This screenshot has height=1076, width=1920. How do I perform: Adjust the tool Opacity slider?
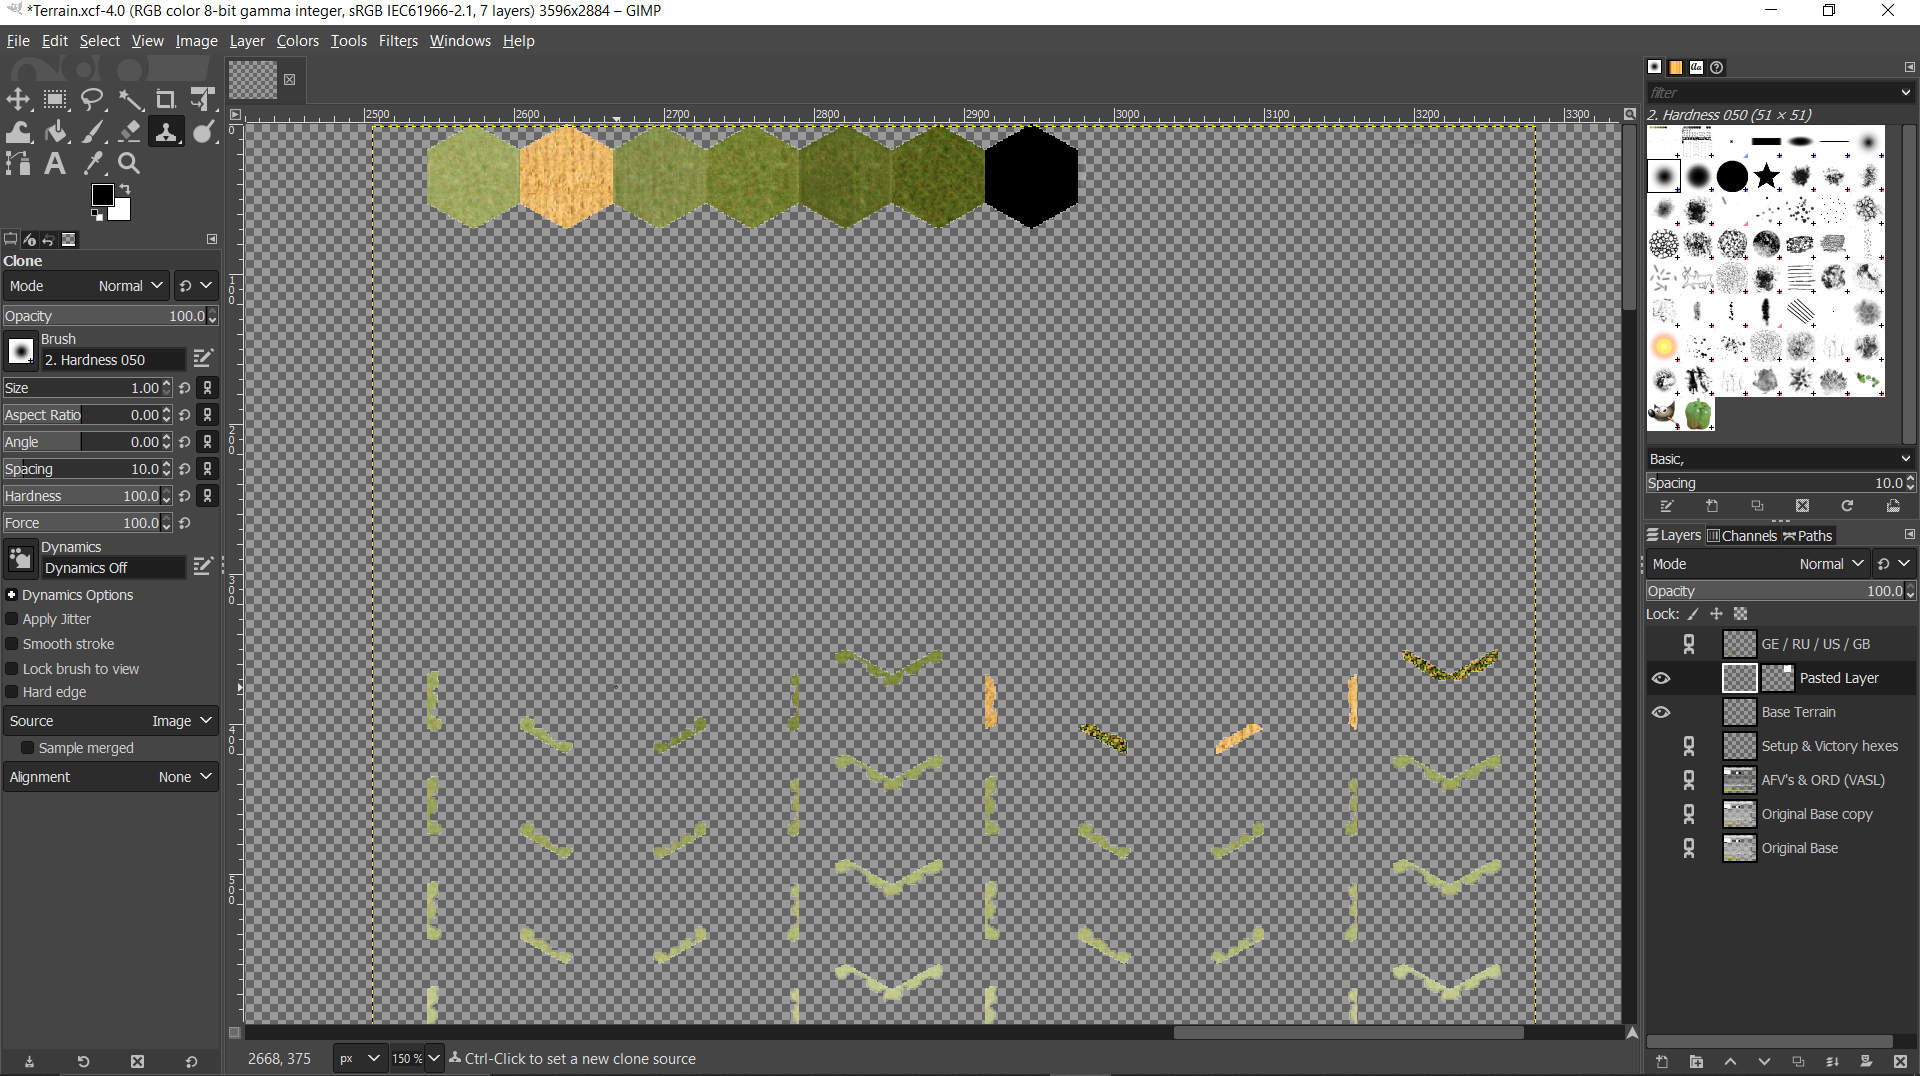(110, 316)
